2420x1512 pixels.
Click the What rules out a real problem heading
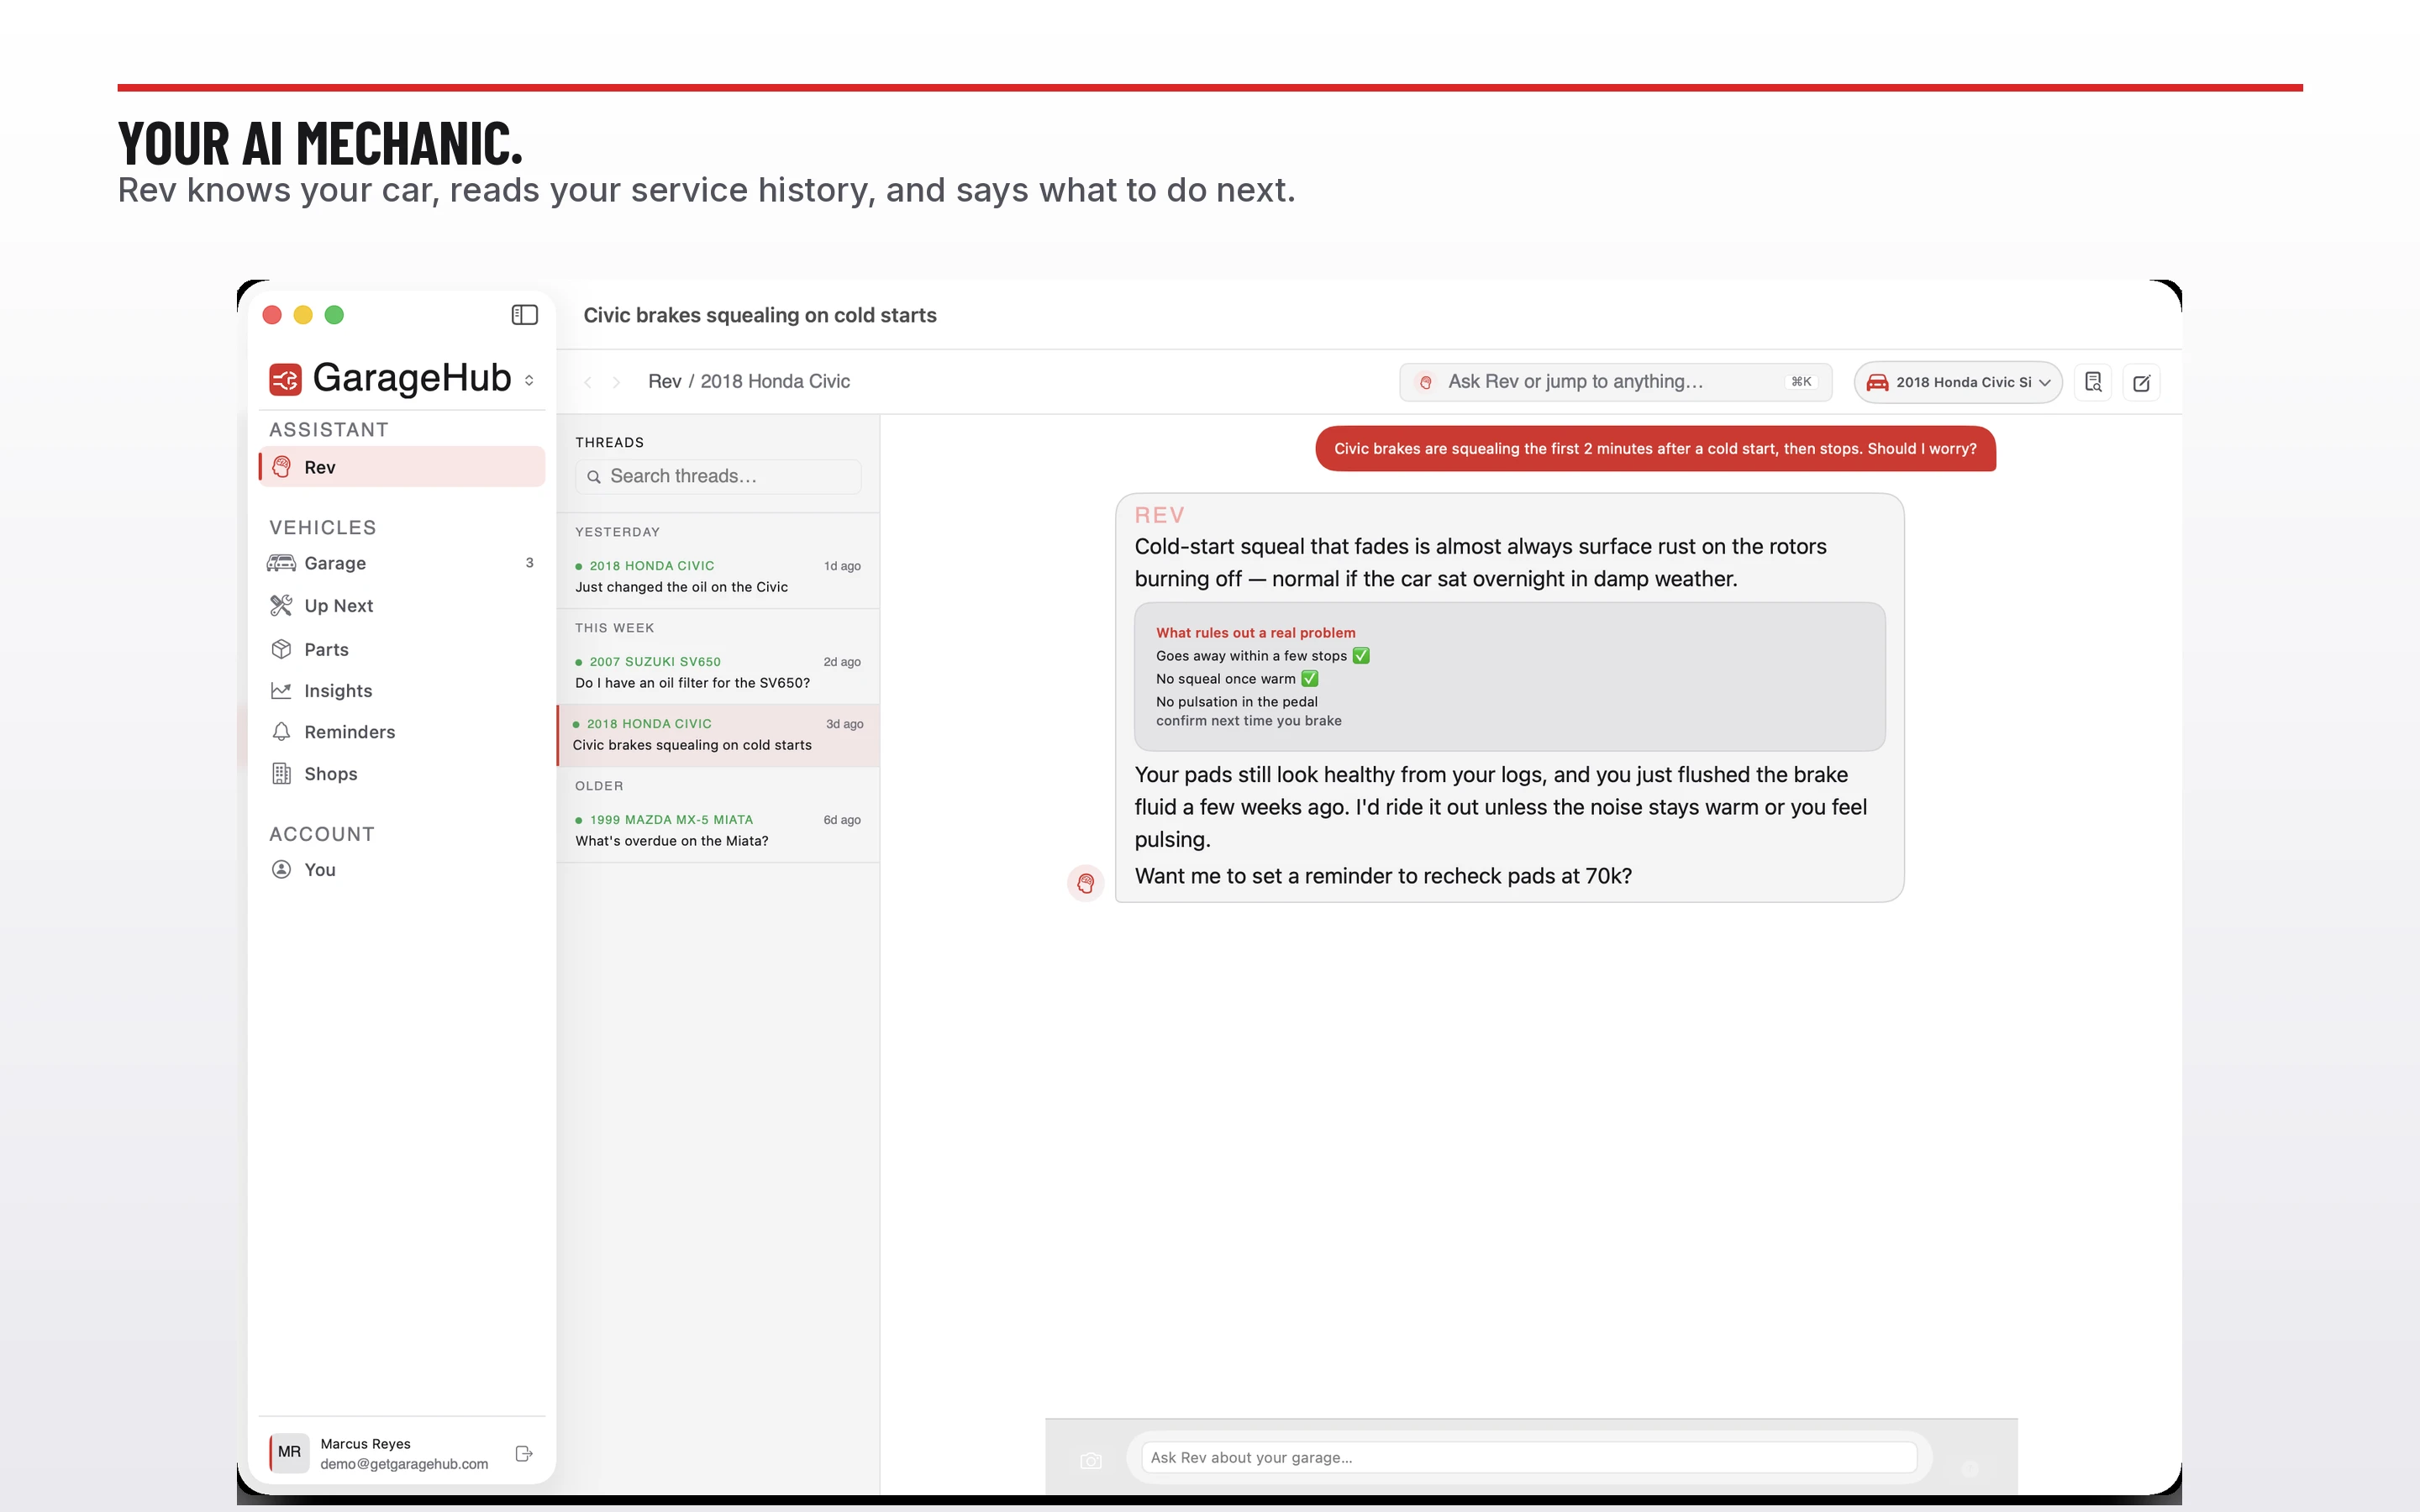(1256, 633)
